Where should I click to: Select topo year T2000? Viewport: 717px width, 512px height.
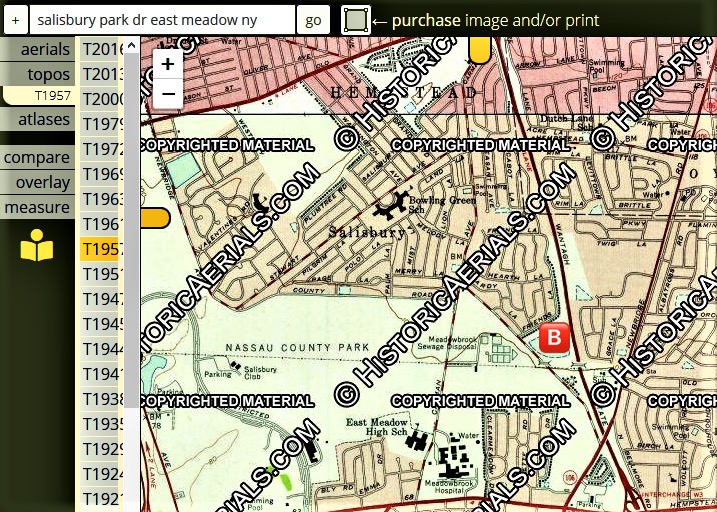tap(101, 99)
